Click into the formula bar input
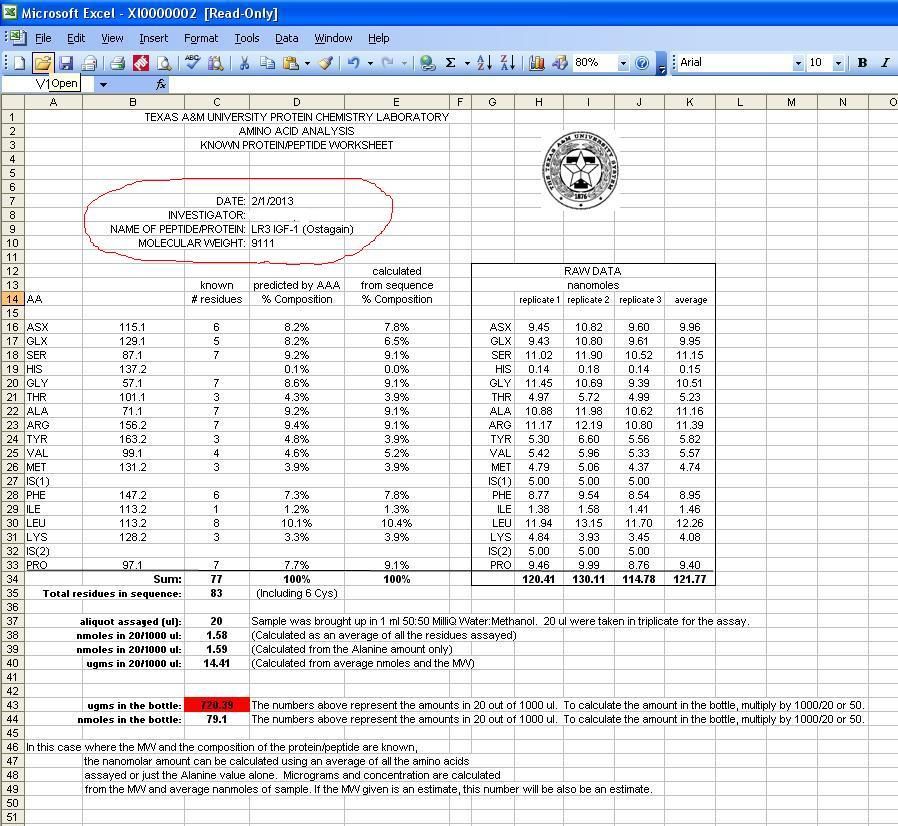The width and height of the screenshot is (898, 826). pos(533,84)
